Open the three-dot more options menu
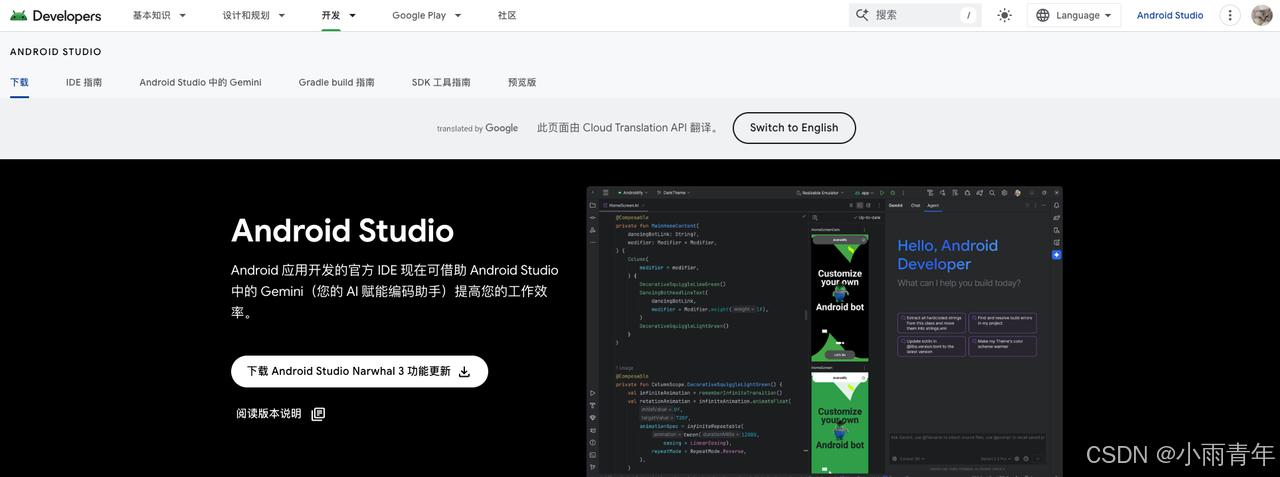Image resolution: width=1280 pixels, height=477 pixels. pyautogui.click(x=1230, y=15)
